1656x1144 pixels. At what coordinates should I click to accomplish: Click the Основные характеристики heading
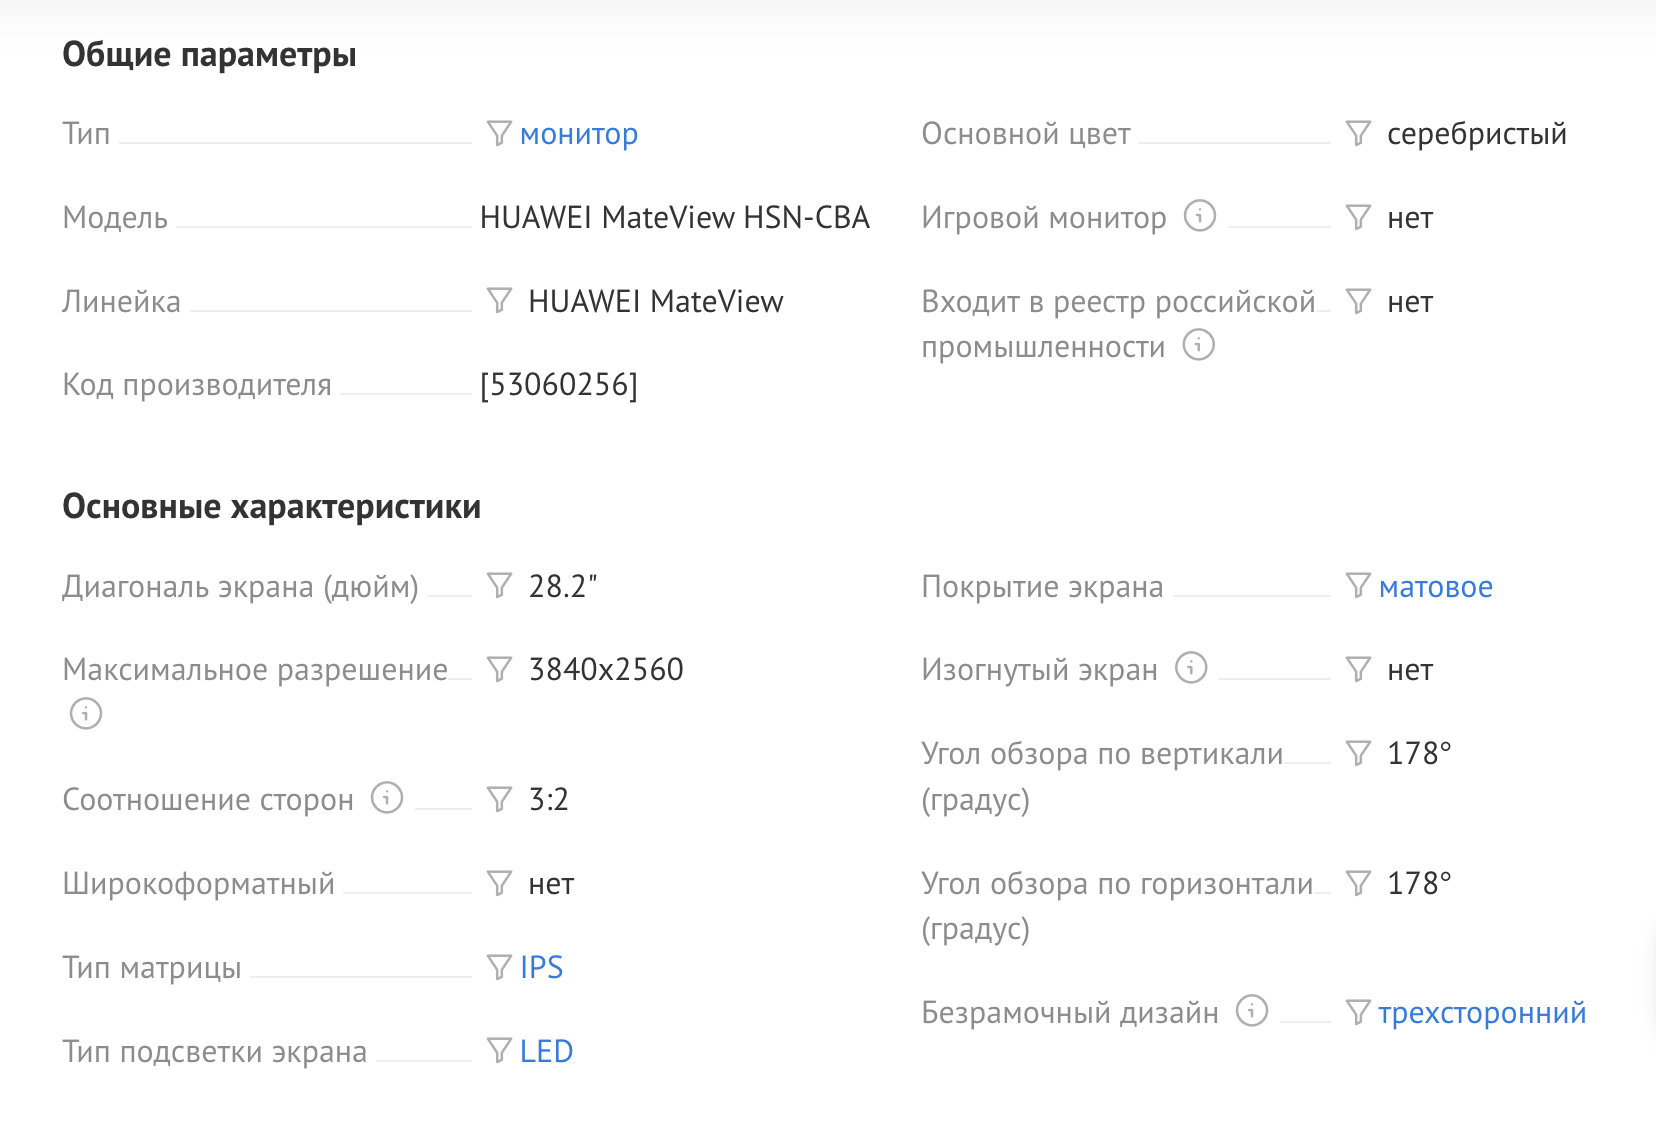tap(272, 507)
